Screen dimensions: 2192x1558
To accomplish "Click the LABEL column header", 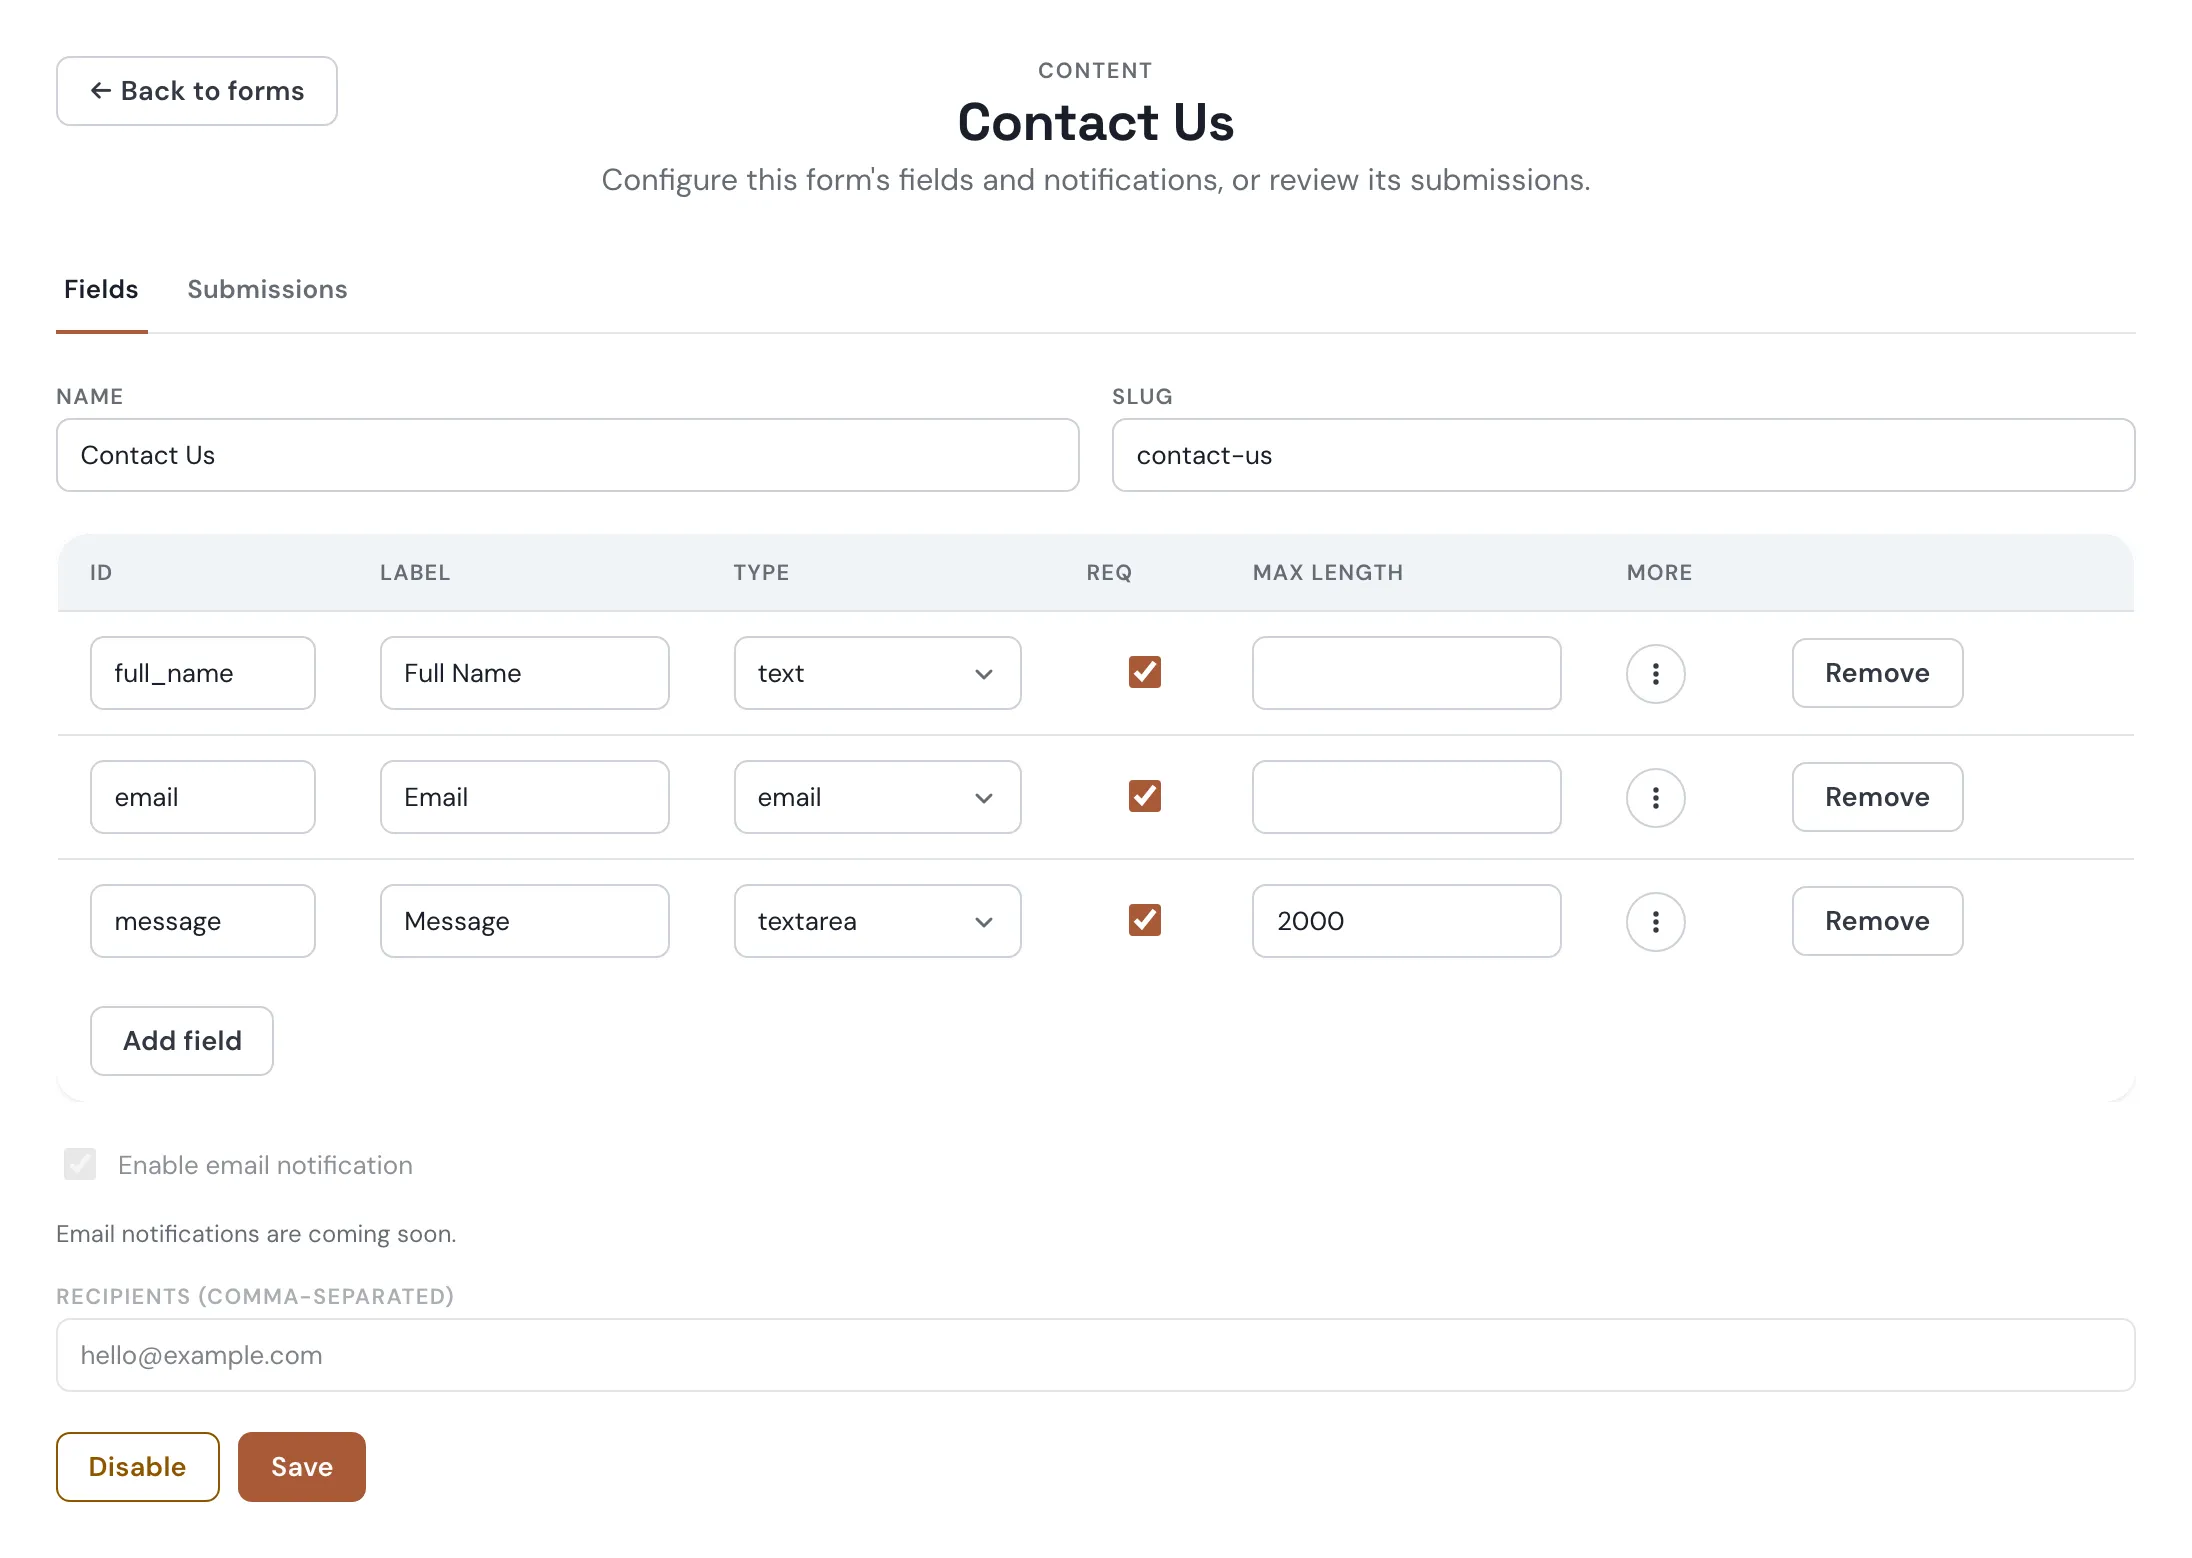I will (x=415, y=573).
